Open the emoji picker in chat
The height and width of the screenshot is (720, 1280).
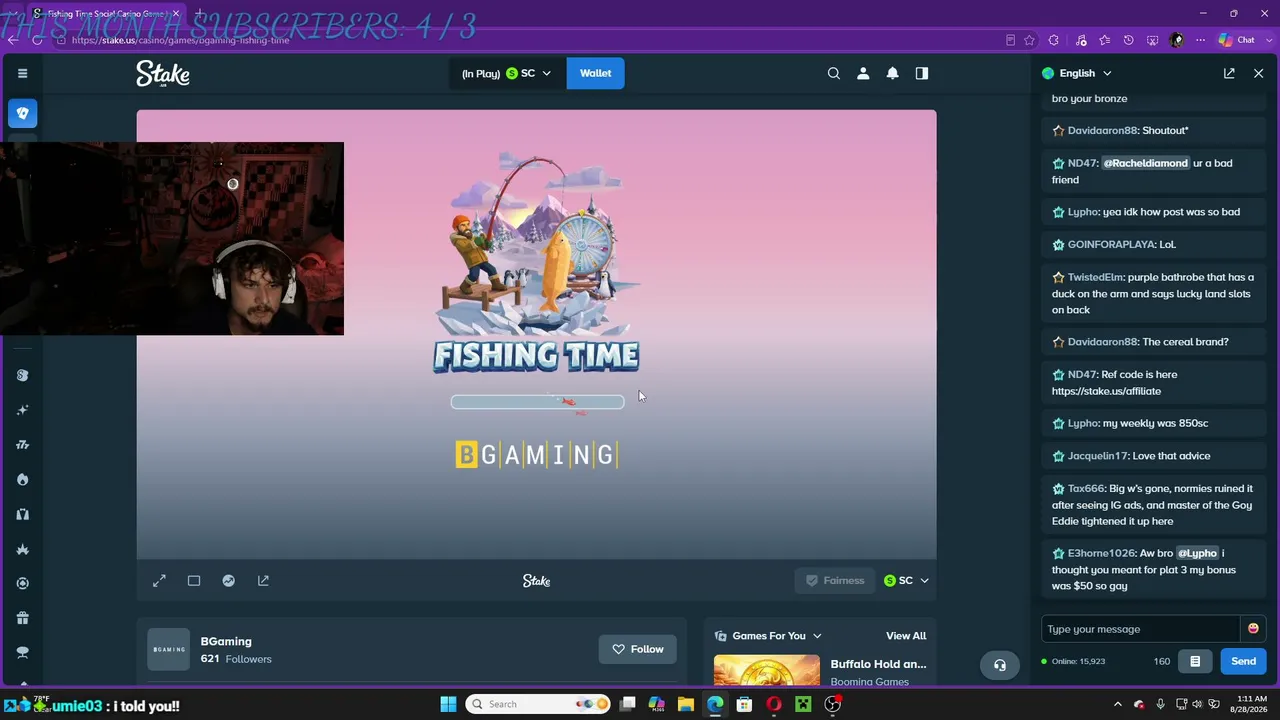pos(1252,628)
